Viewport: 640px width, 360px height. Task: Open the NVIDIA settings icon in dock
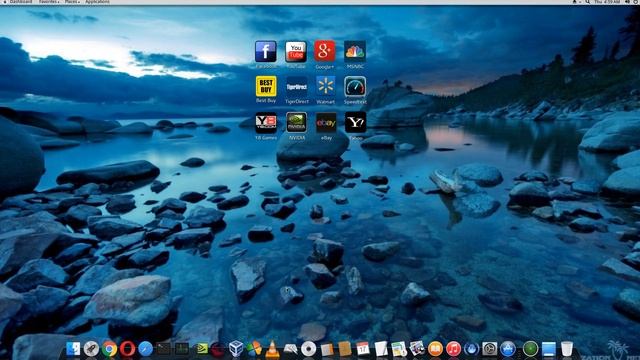point(201,349)
